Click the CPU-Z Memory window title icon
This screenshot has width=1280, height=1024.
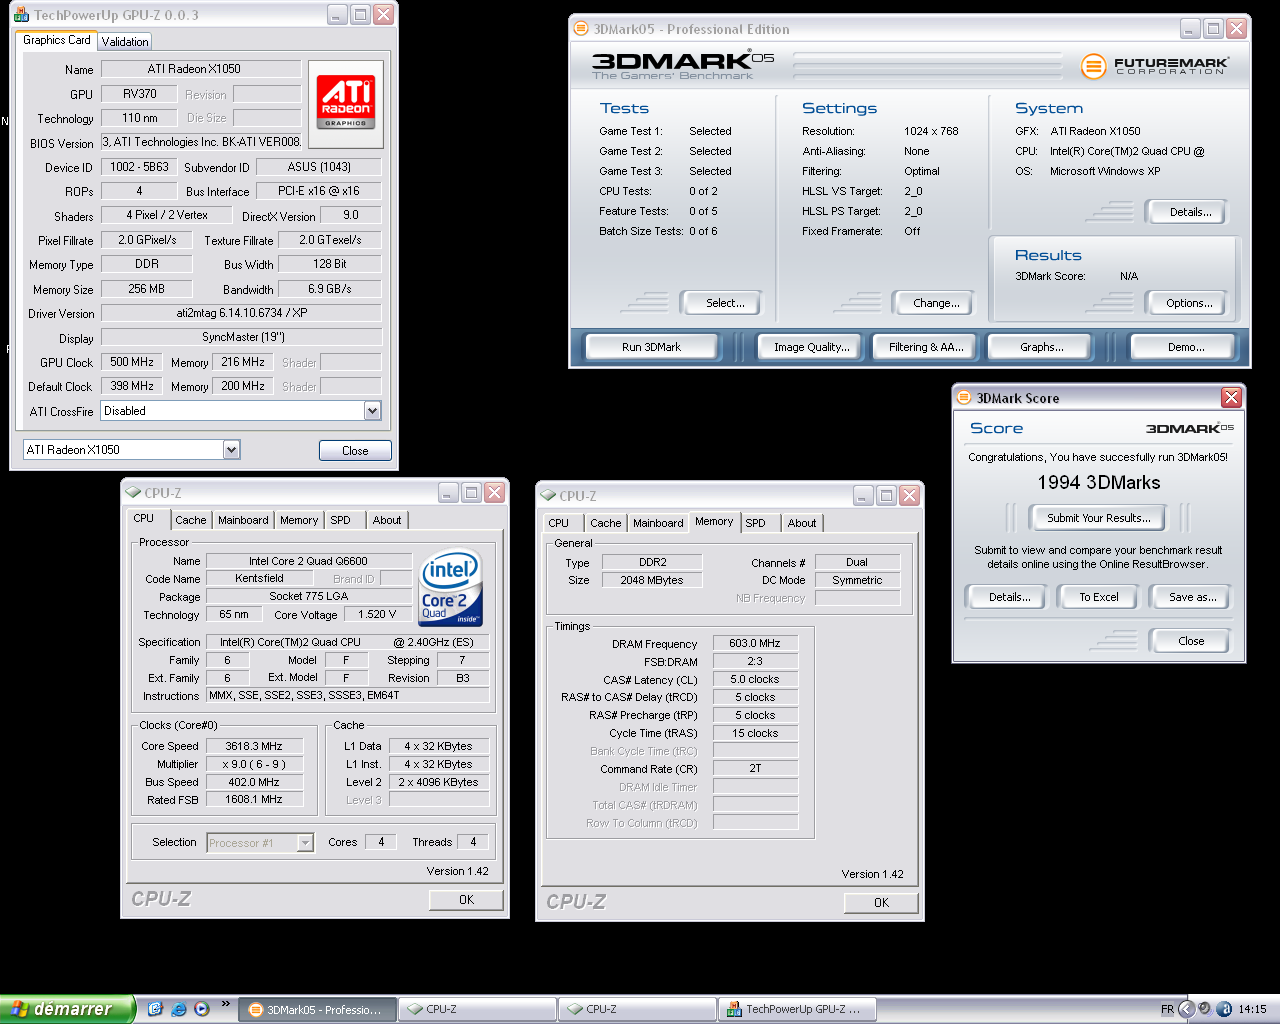tap(548, 496)
